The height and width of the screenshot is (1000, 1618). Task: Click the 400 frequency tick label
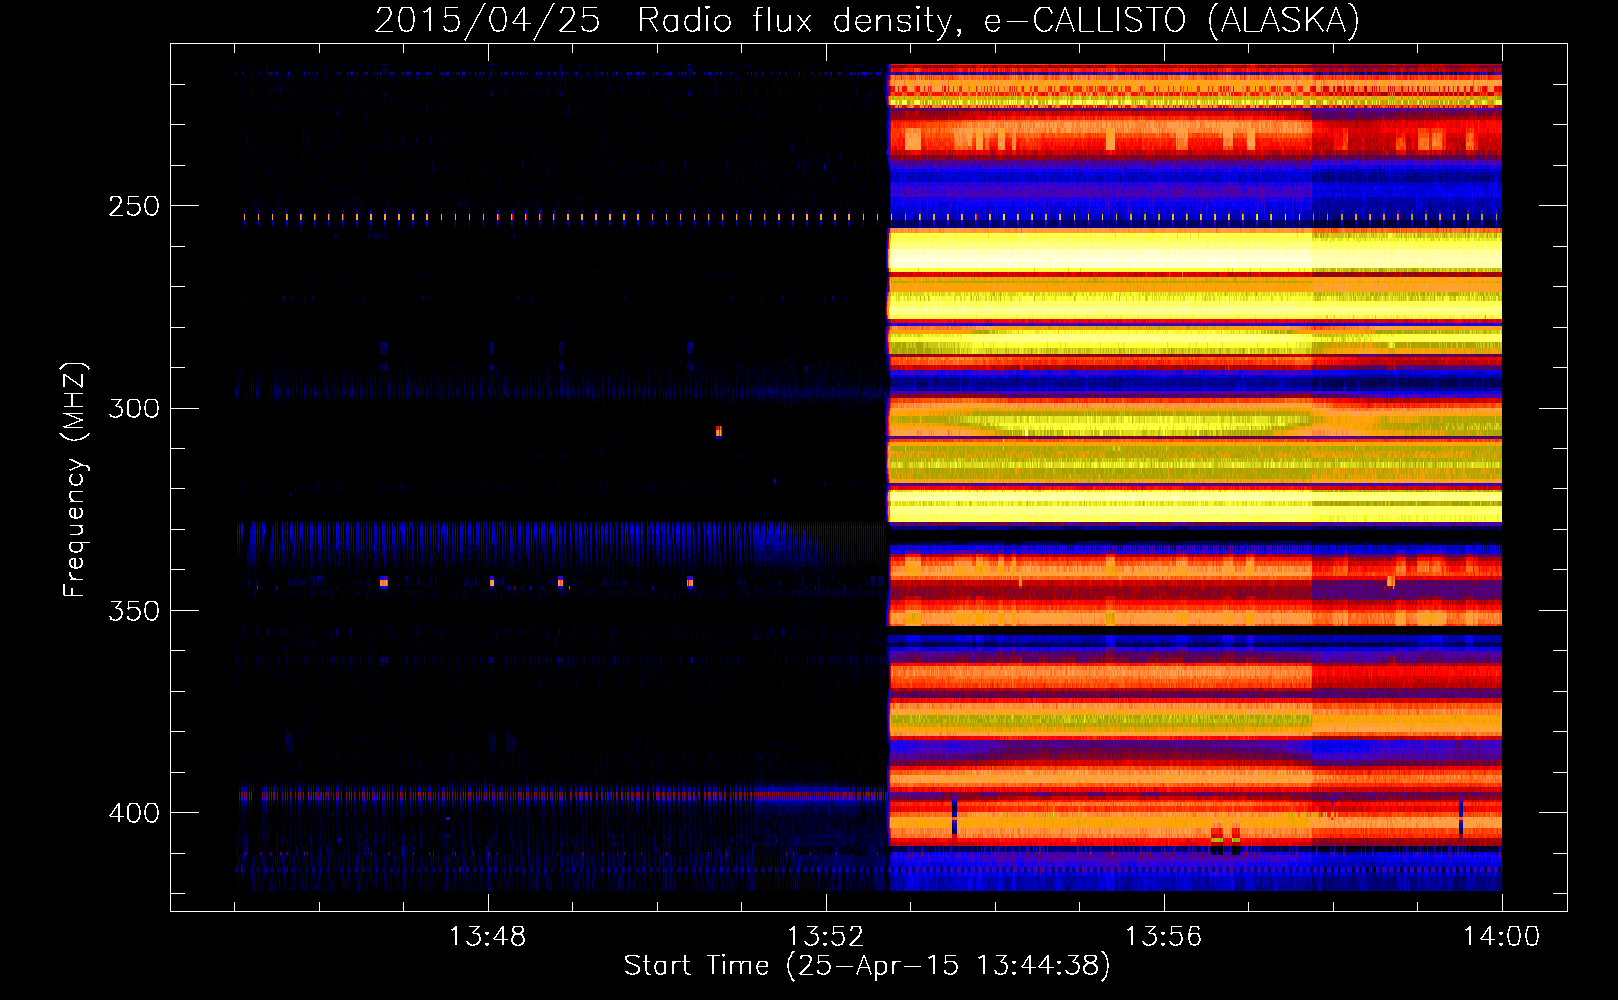tap(133, 813)
